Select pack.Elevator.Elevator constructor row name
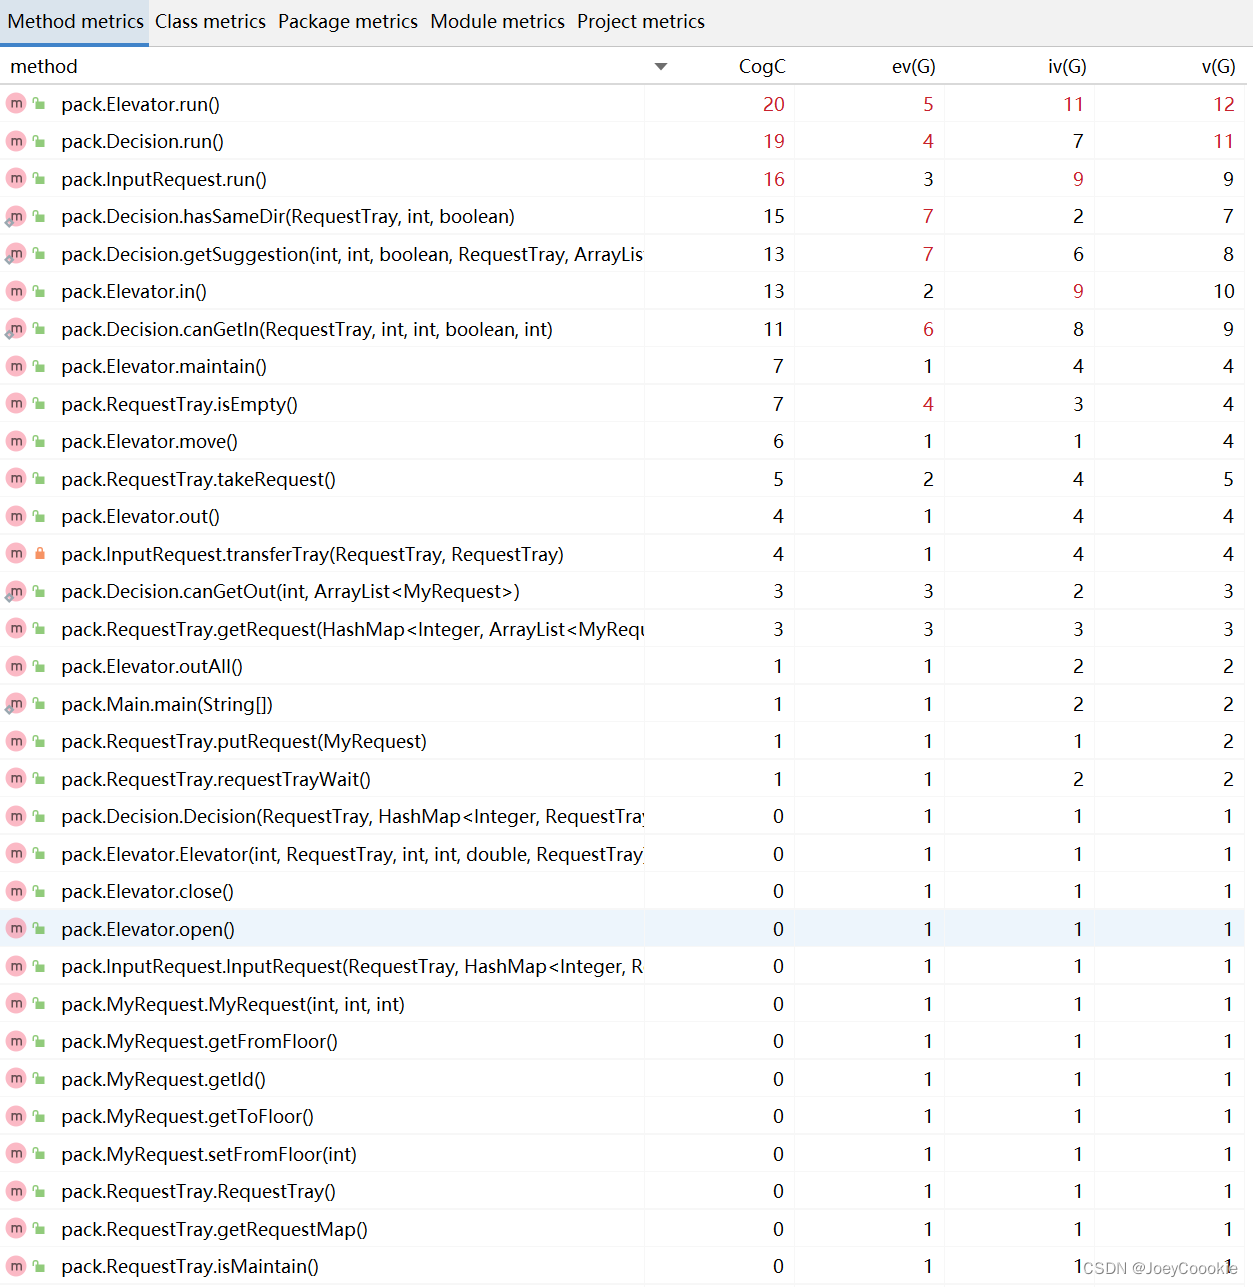This screenshot has width=1253, height=1287. click(x=352, y=854)
